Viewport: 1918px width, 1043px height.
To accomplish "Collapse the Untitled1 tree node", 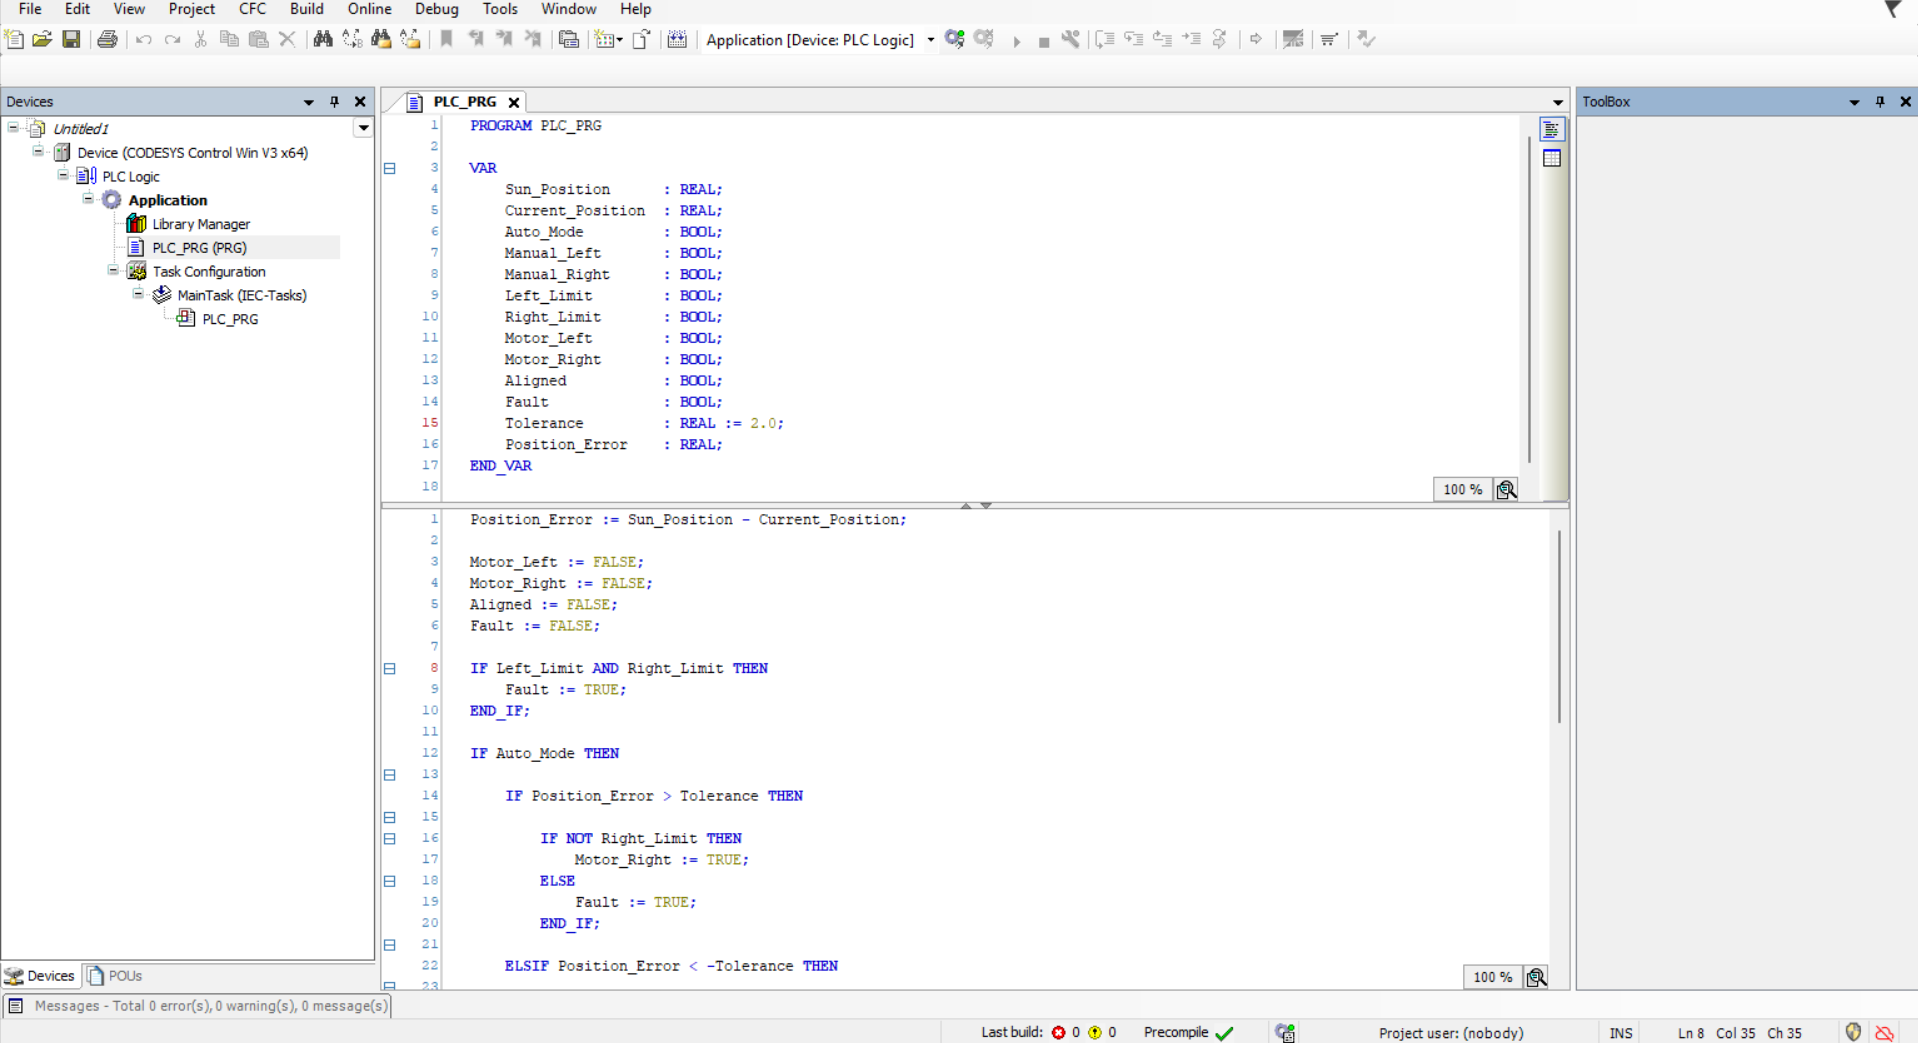I will pos(13,127).
